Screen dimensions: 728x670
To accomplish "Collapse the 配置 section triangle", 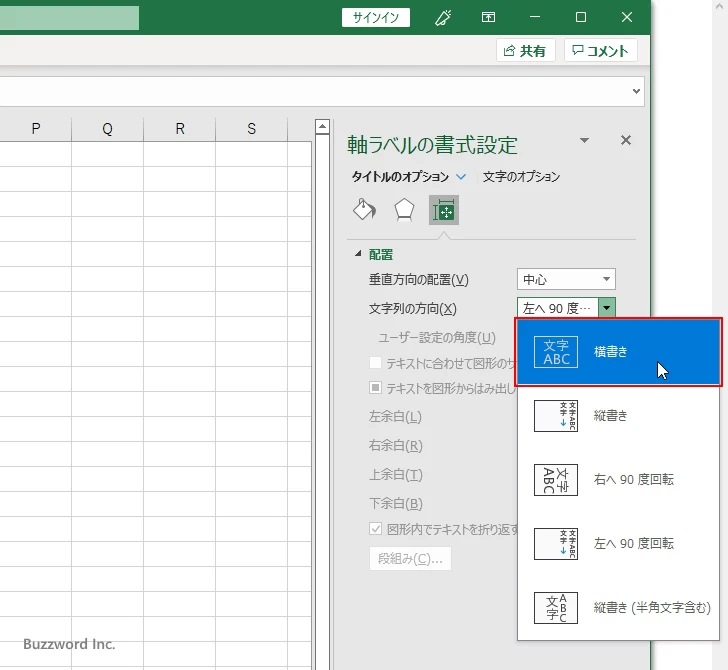I will [358, 255].
